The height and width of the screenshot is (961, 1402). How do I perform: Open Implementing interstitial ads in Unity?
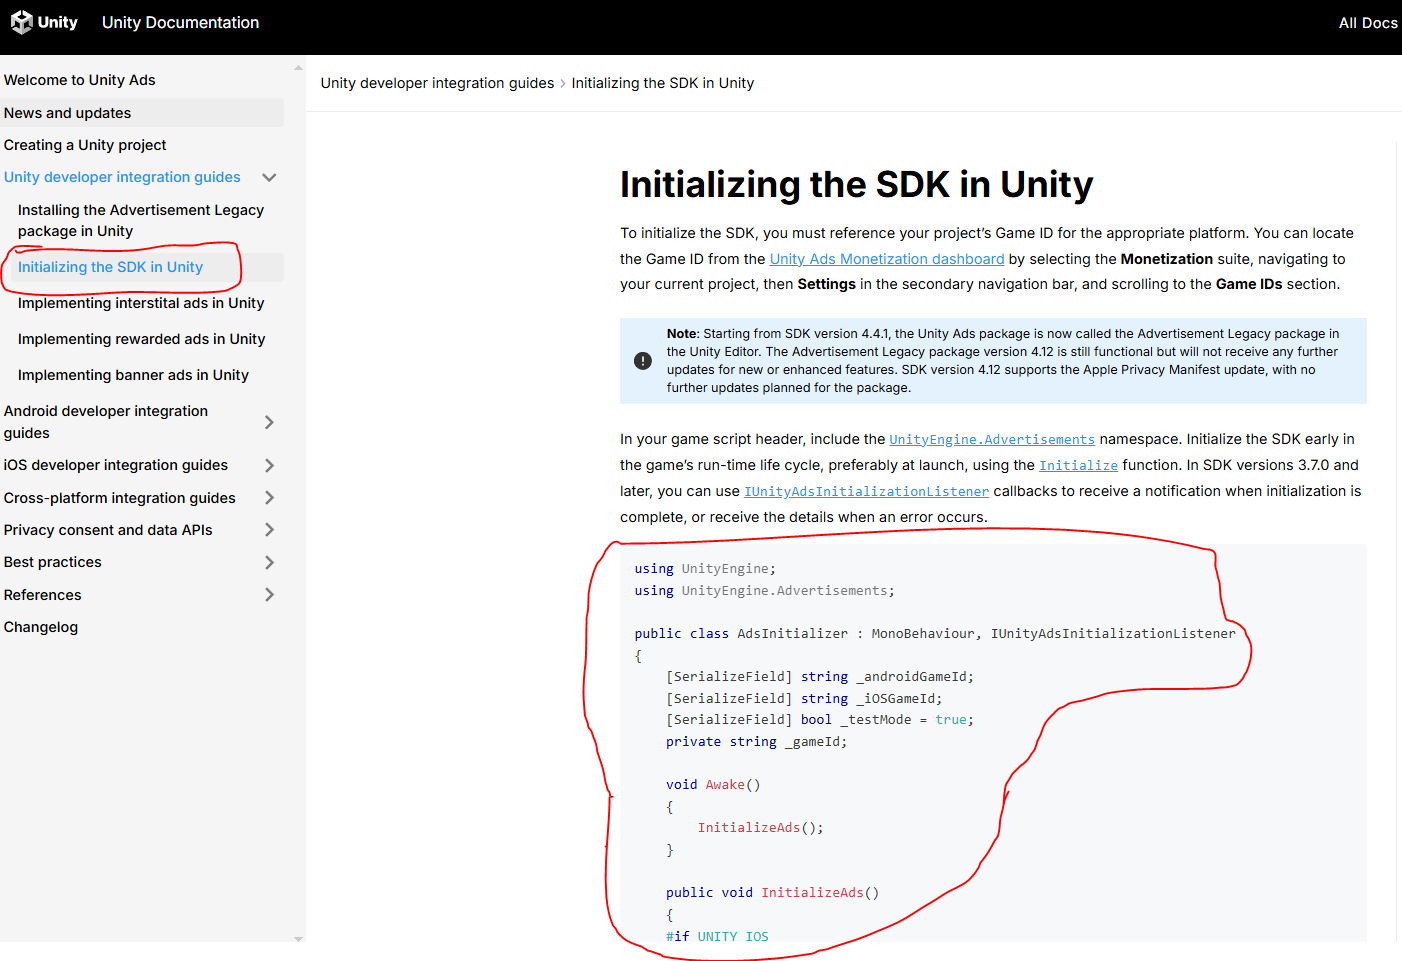pyautogui.click(x=141, y=303)
